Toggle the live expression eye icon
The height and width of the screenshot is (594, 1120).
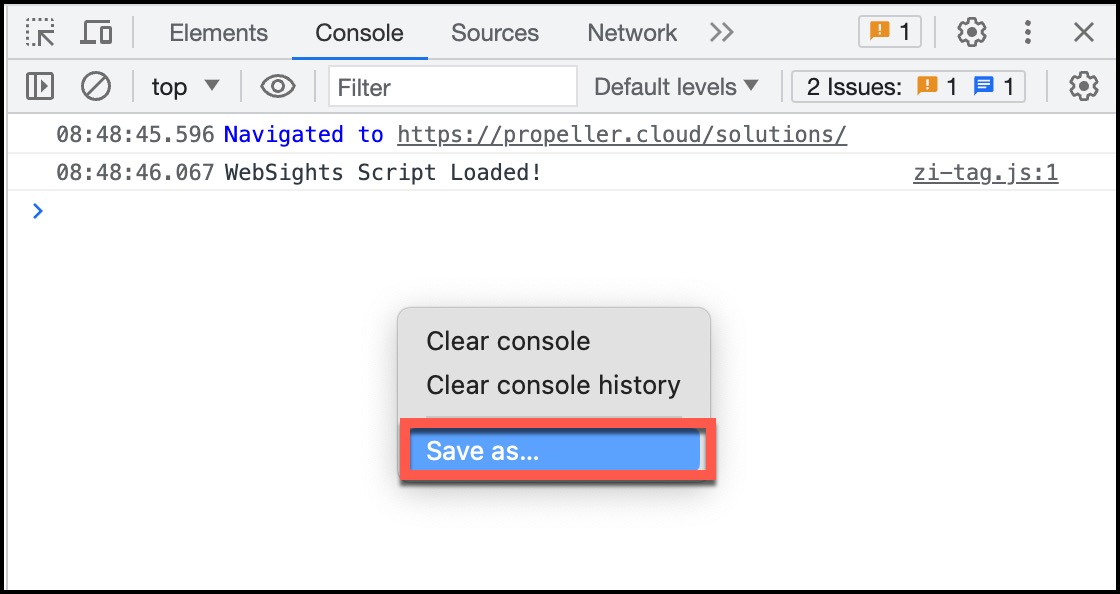coord(278,86)
